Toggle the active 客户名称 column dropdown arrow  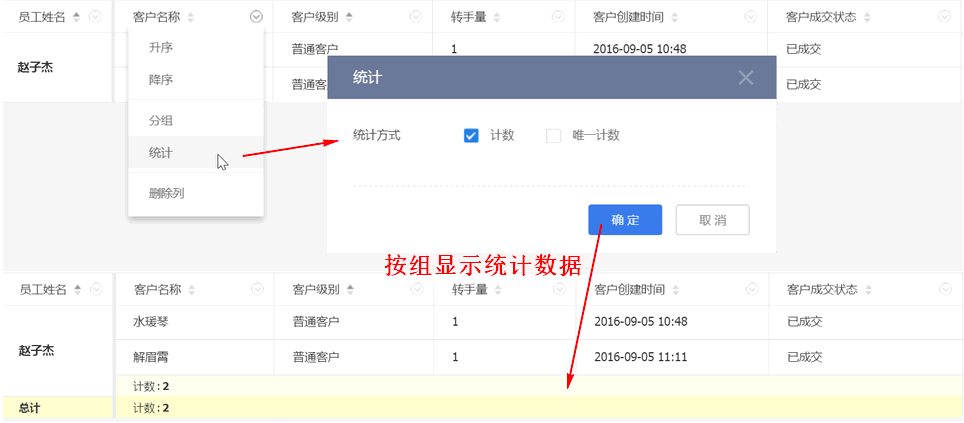point(256,17)
